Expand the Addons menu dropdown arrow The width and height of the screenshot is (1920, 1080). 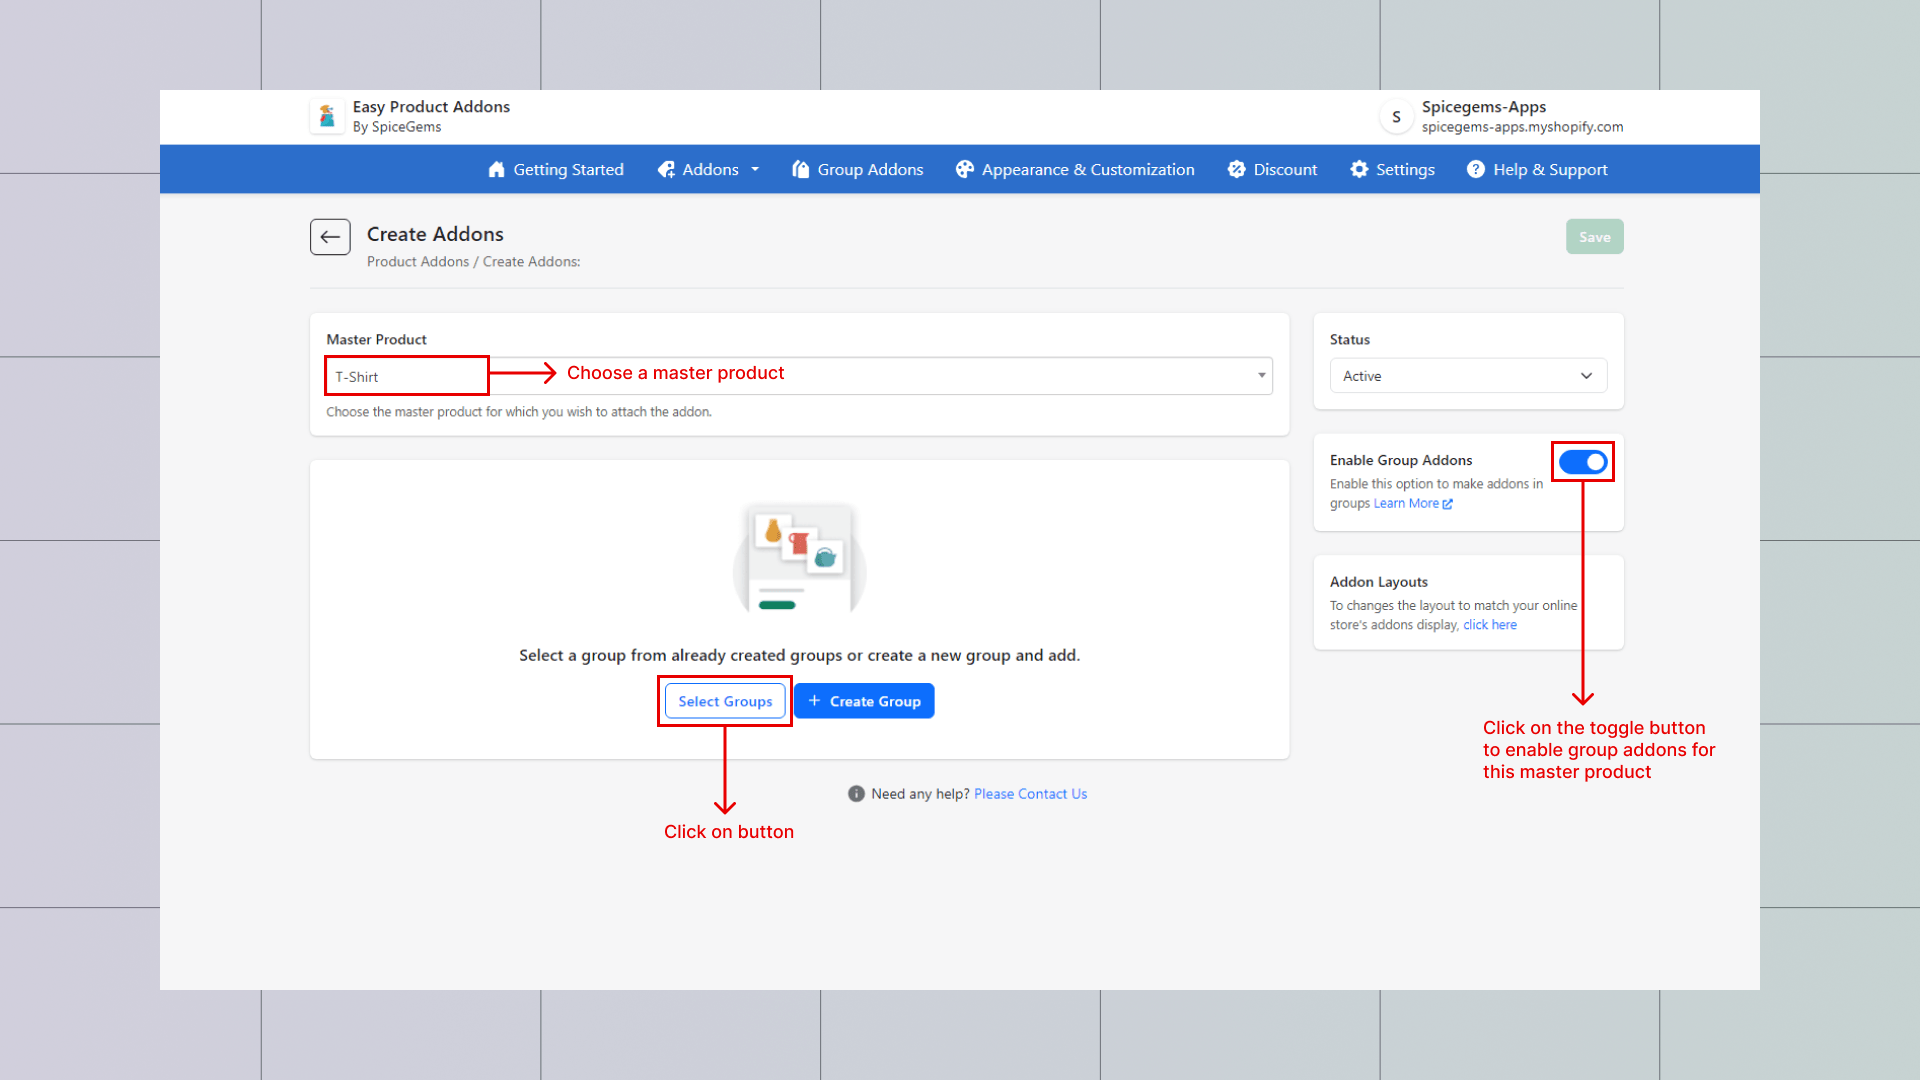pyautogui.click(x=755, y=170)
